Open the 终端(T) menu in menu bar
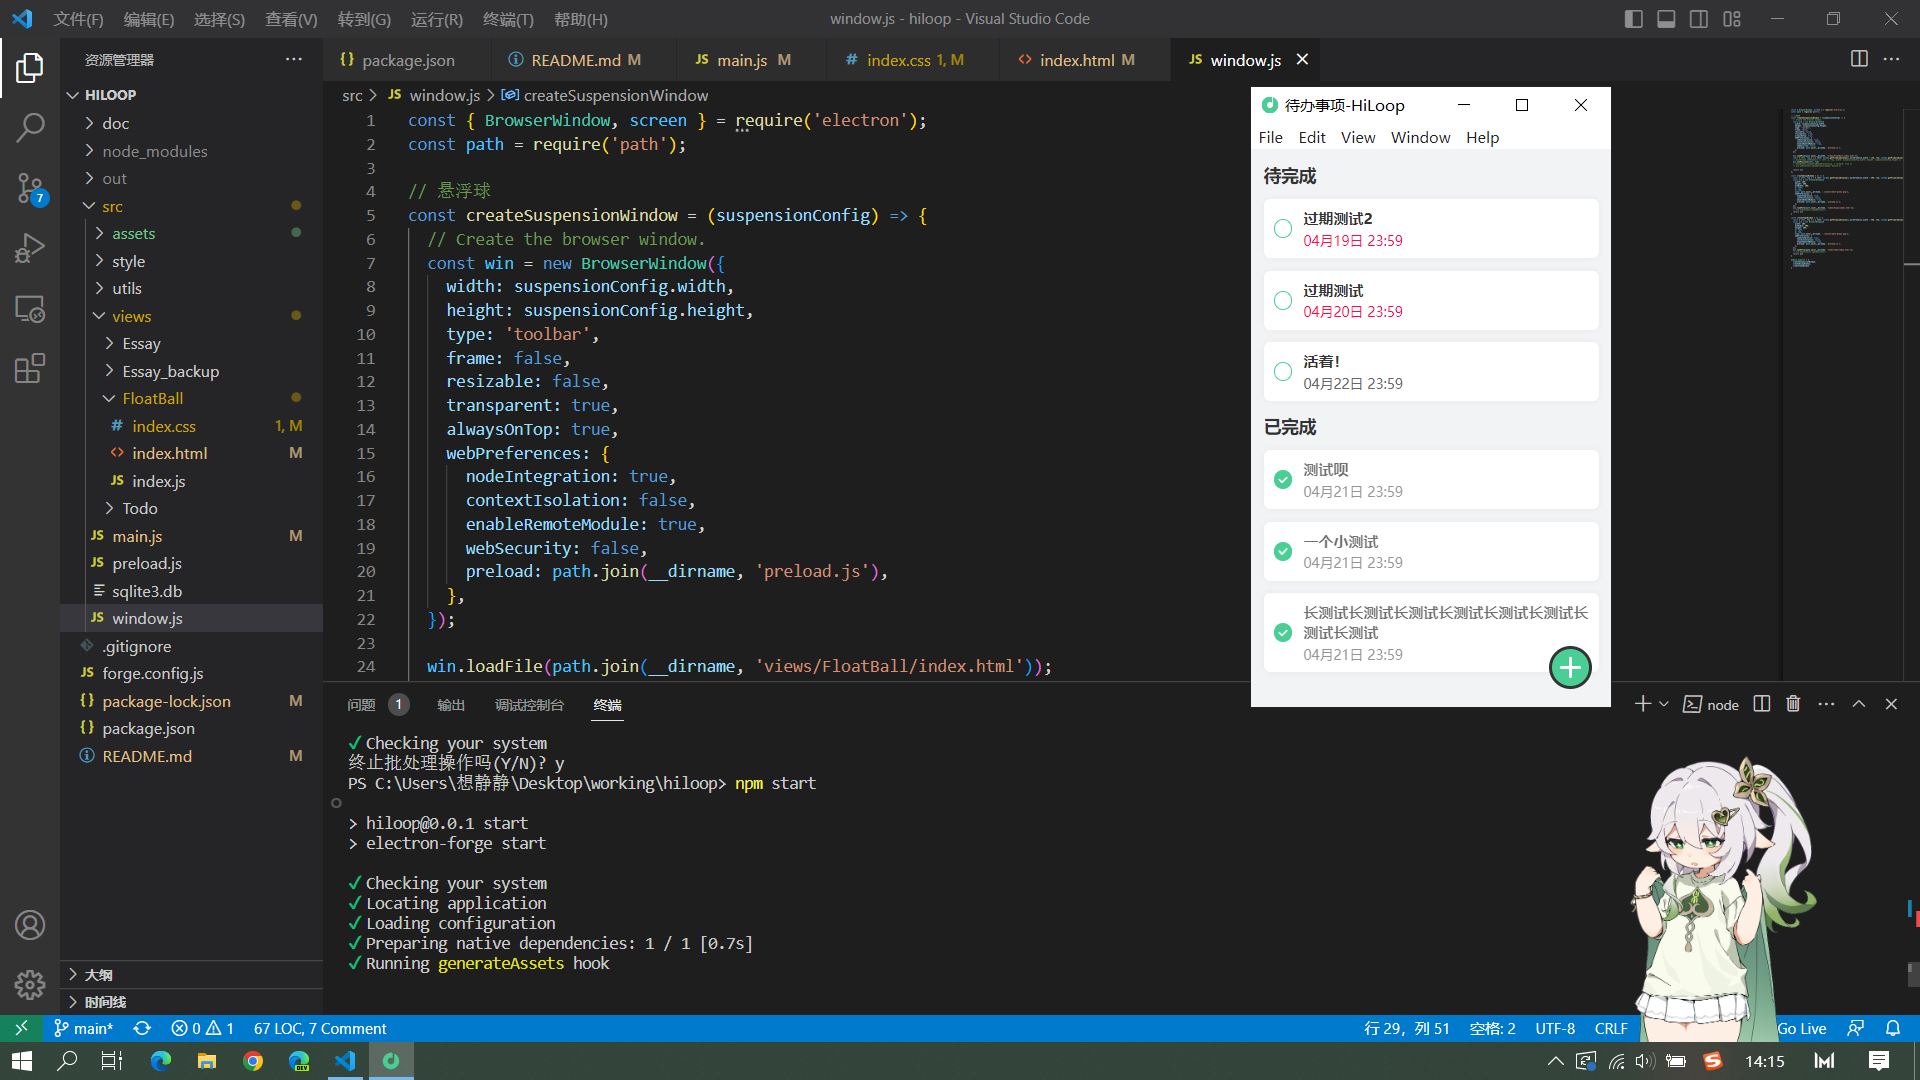 [x=508, y=19]
